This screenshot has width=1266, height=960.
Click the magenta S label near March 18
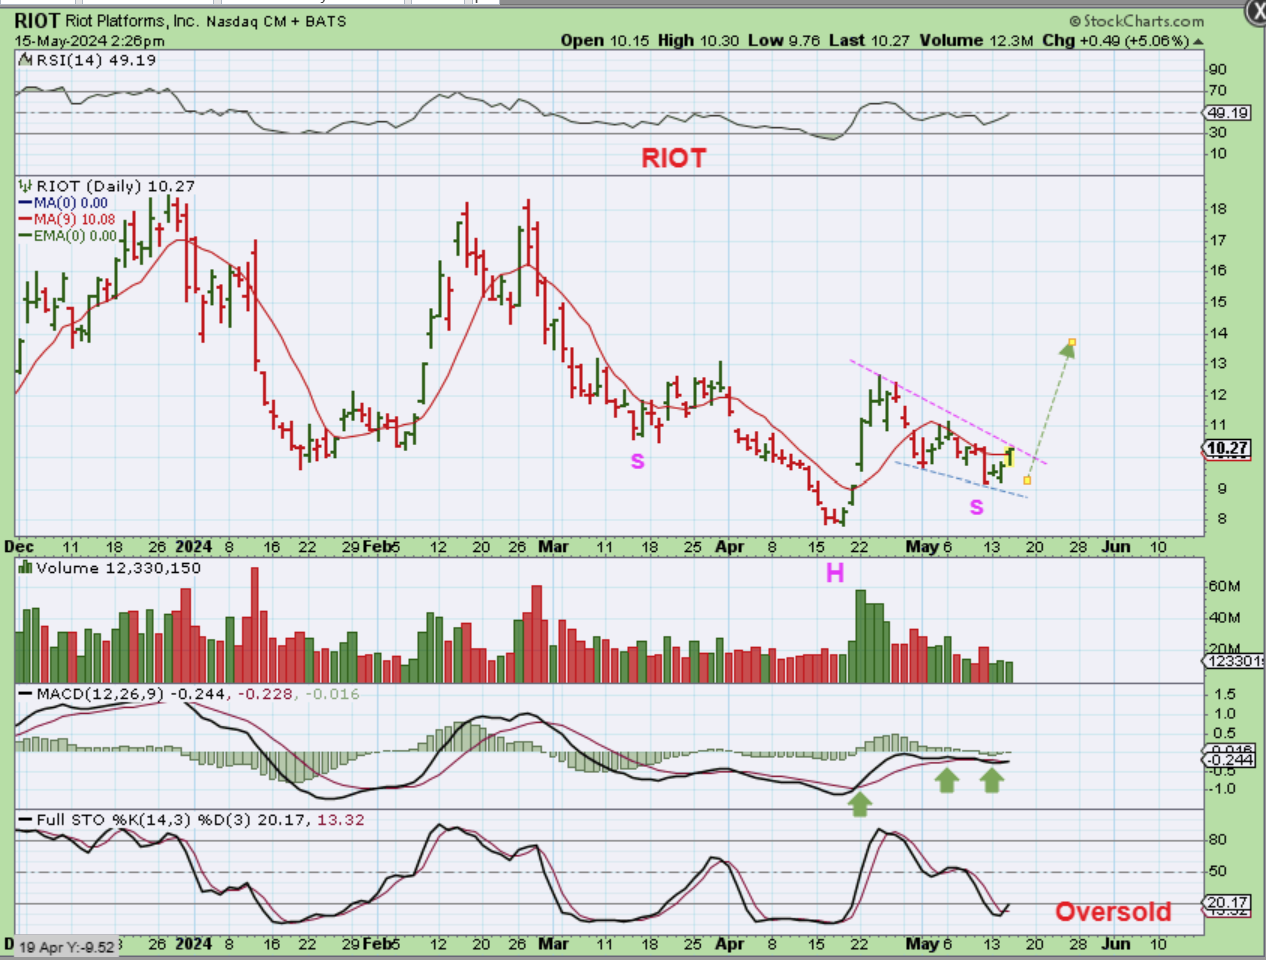pos(637,461)
